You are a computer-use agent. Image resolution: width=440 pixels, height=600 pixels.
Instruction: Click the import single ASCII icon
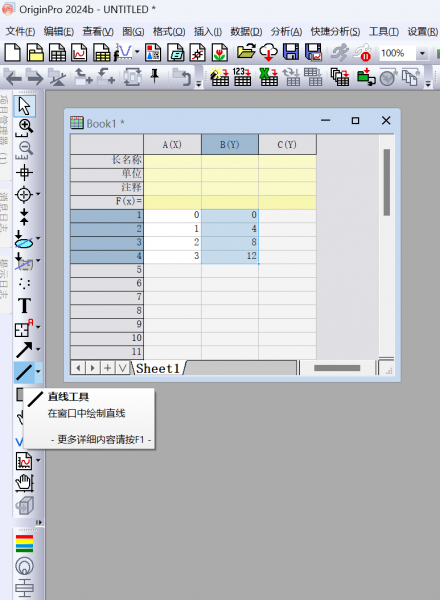pyautogui.click(x=242, y=77)
